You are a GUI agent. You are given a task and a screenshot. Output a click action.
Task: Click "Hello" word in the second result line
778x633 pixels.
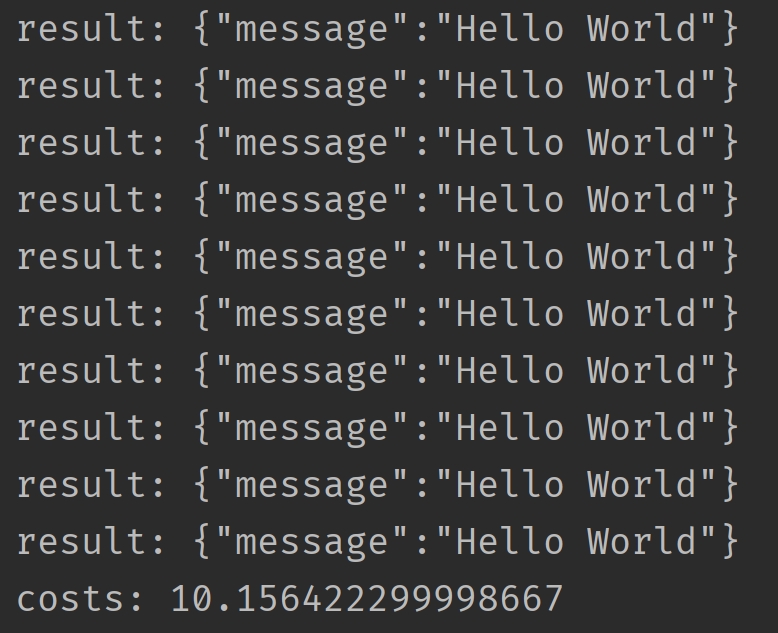(x=510, y=86)
